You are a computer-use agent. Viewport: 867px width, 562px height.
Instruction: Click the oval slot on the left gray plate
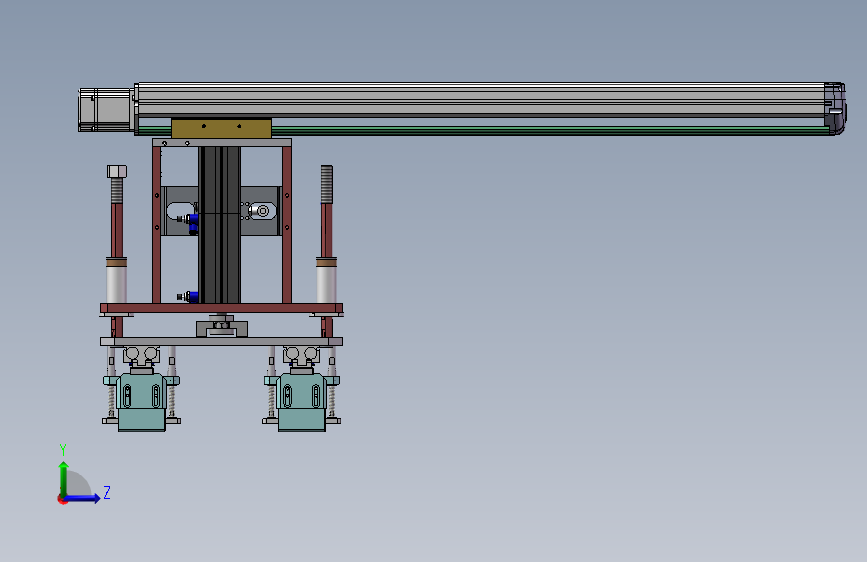tap(180, 211)
